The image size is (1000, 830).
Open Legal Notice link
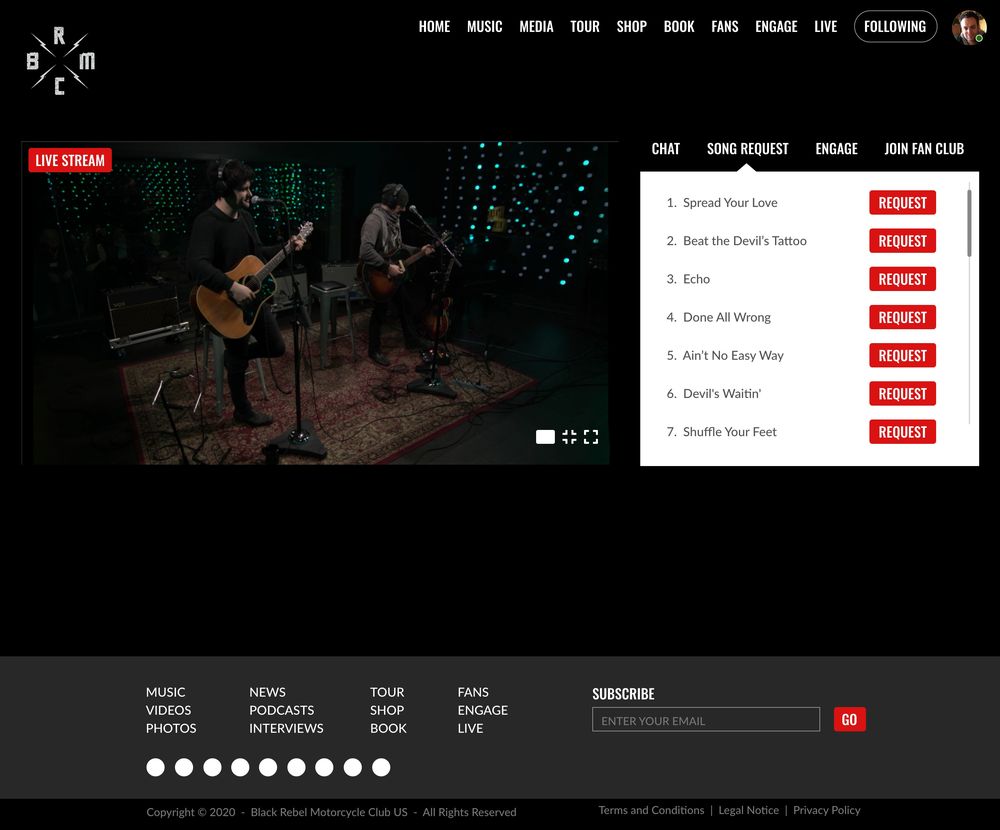click(749, 810)
